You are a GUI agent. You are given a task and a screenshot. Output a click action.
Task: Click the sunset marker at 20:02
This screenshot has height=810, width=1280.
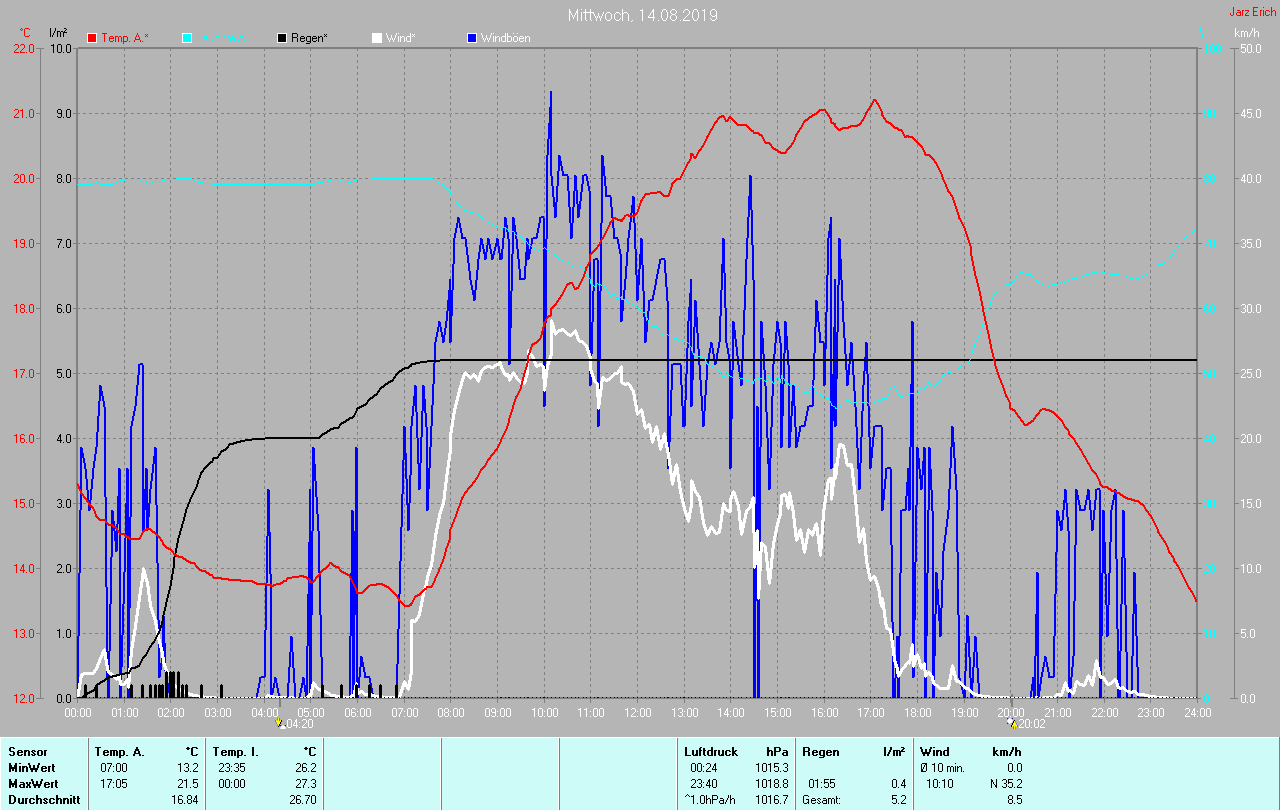tap(1013, 723)
